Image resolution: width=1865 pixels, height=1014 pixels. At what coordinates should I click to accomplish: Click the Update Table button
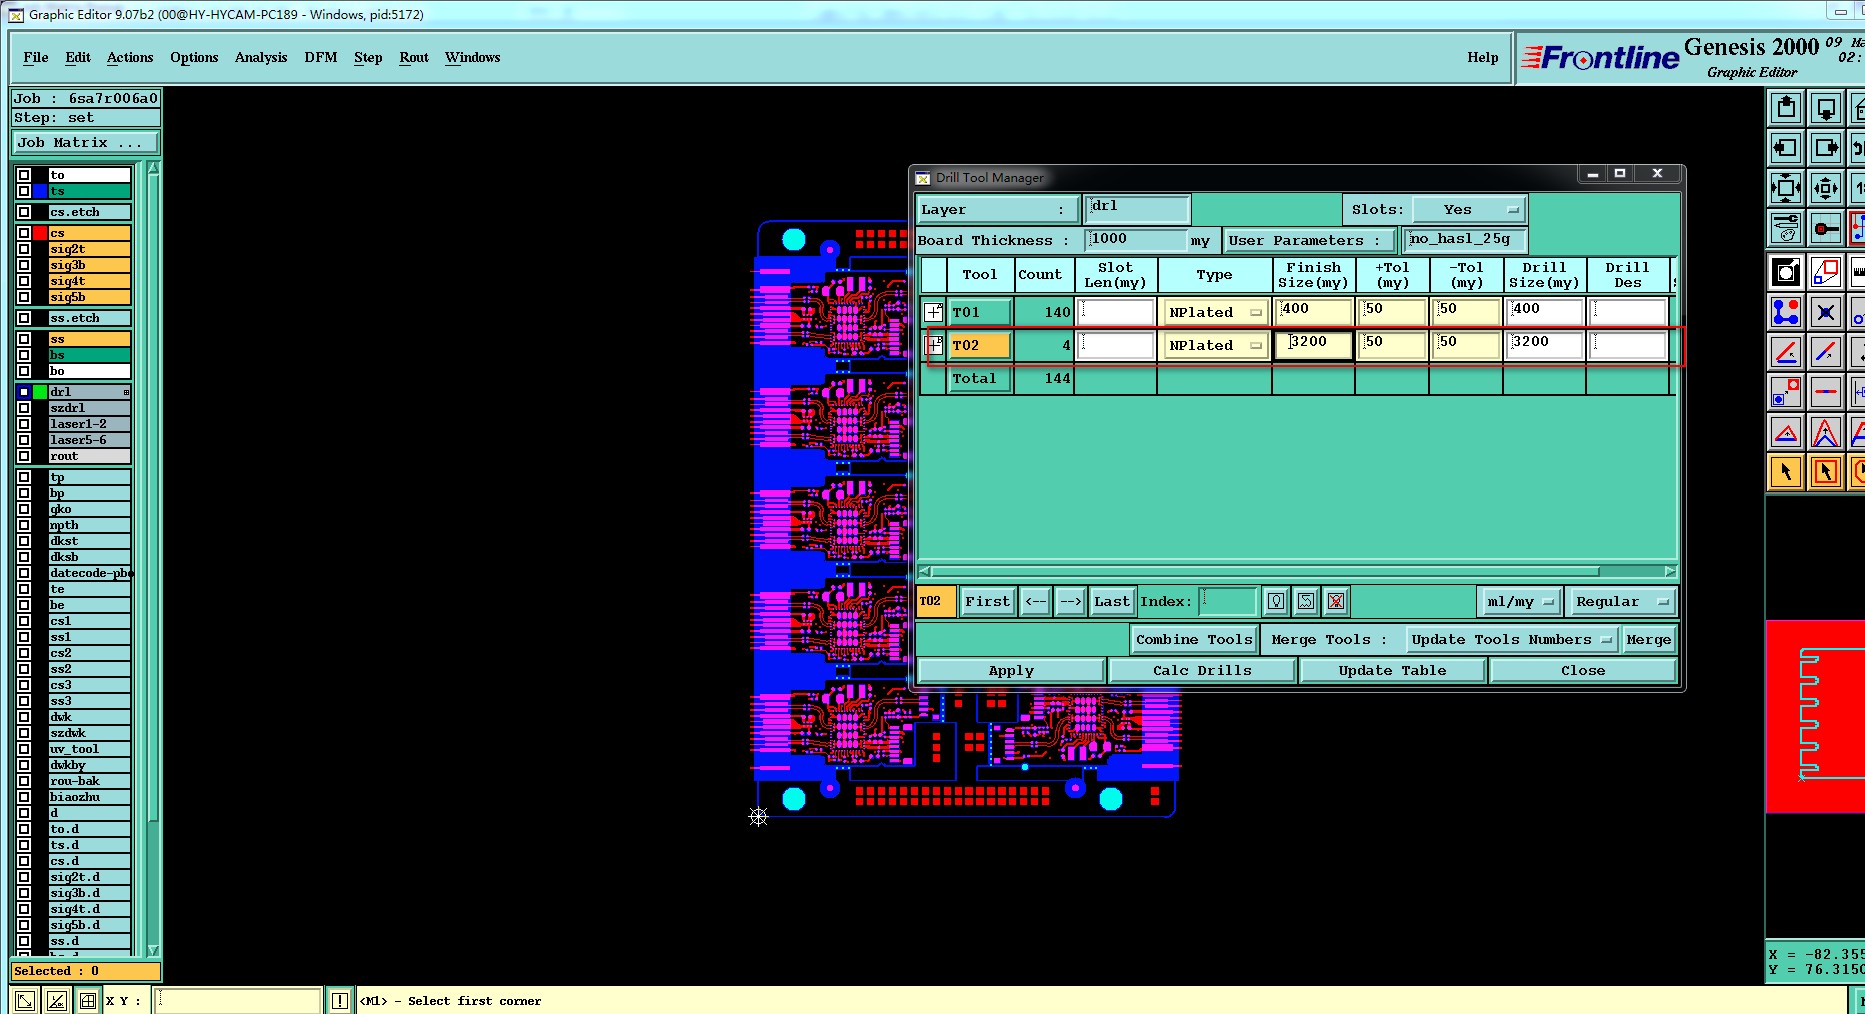coord(1392,670)
